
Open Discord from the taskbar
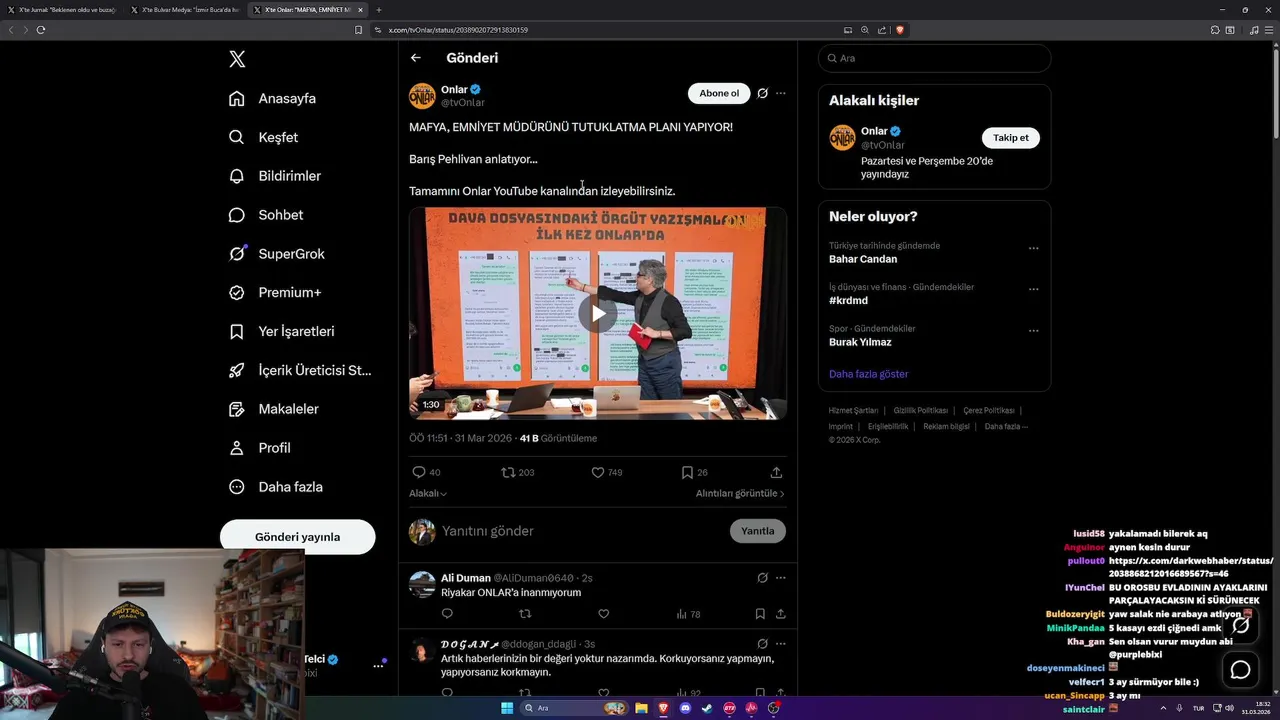tap(685, 708)
